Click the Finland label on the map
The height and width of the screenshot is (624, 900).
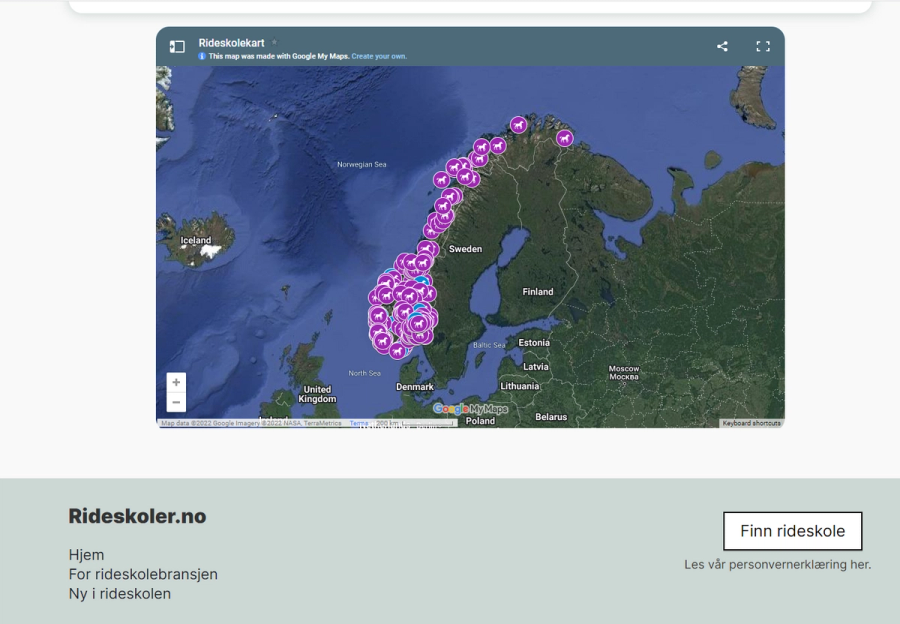tap(538, 292)
